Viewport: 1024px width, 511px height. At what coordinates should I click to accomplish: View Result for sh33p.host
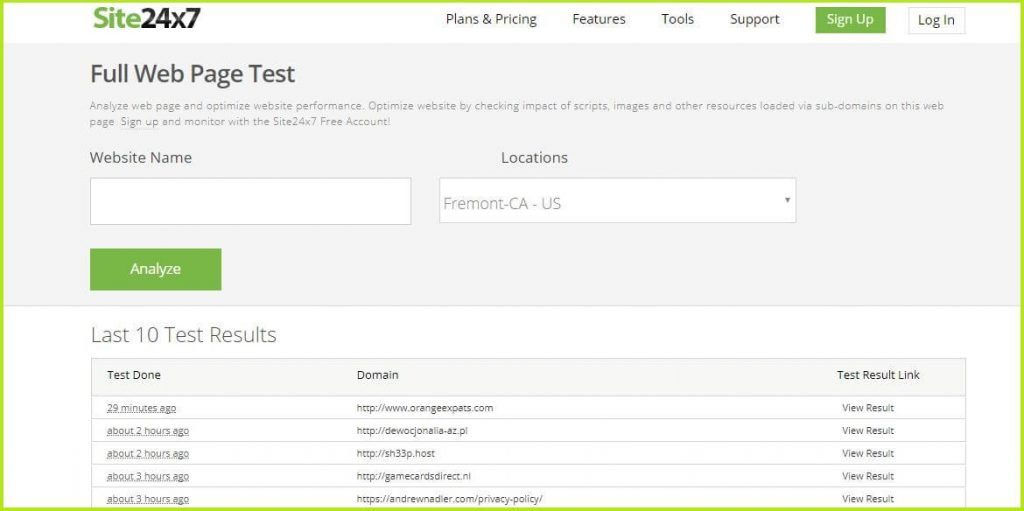(868, 453)
